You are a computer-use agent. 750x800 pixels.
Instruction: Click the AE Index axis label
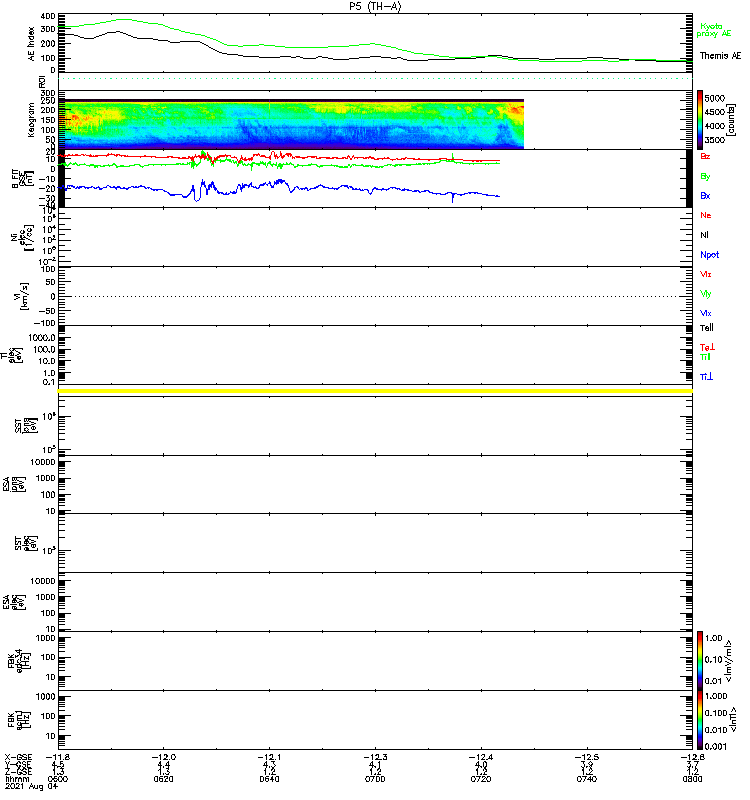31,44
